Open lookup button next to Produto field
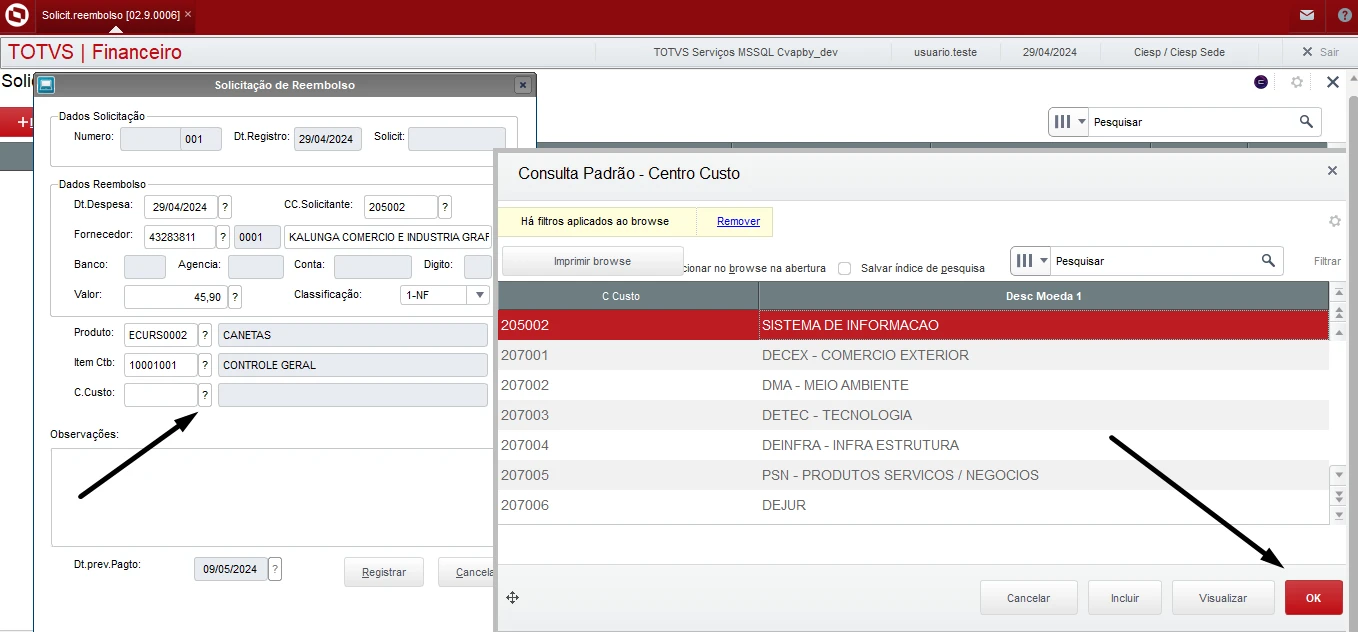 205,335
